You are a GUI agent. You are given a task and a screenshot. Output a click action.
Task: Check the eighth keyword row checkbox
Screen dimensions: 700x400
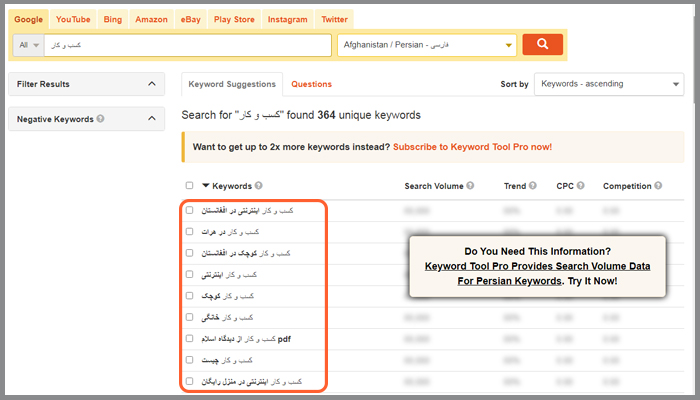tap(189, 359)
